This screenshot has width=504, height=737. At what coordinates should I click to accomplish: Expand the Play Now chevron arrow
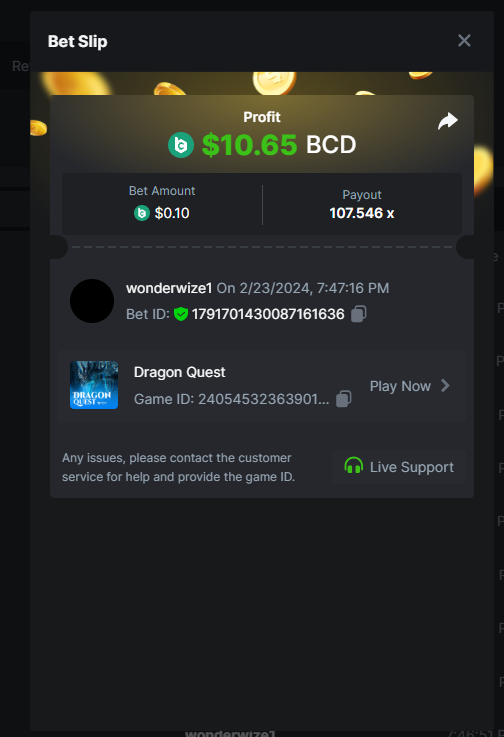click(x=445, y=386)
